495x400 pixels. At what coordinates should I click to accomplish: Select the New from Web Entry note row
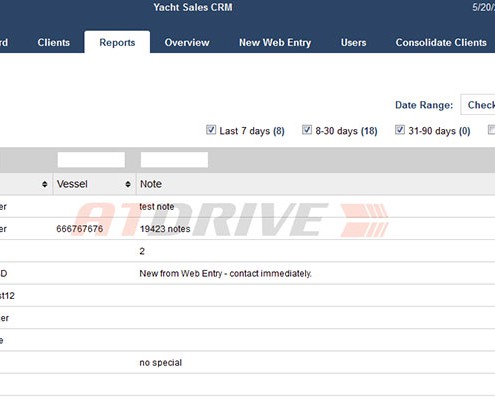(247, 273)
